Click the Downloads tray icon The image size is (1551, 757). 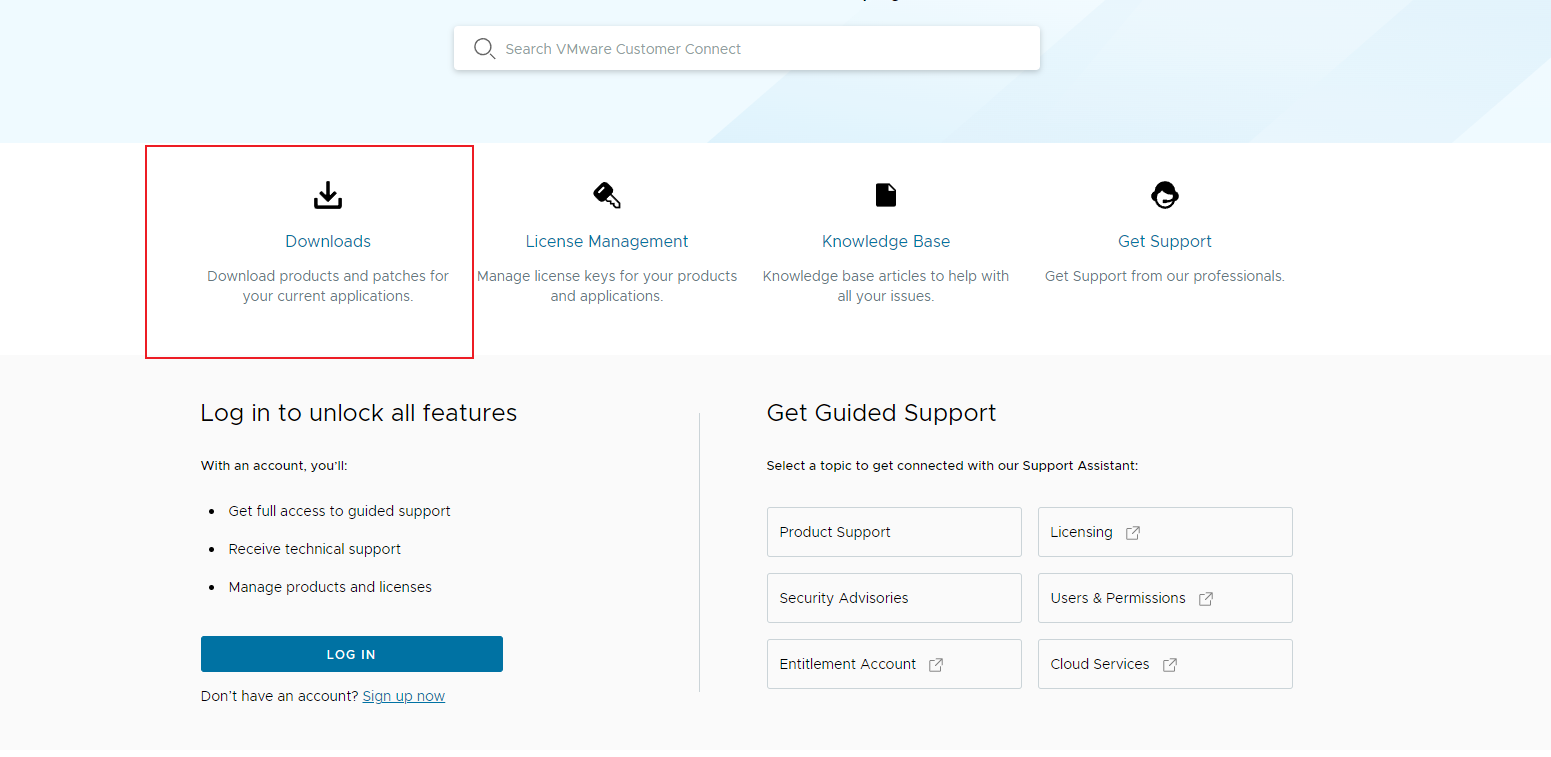click(x=328, y=195)
